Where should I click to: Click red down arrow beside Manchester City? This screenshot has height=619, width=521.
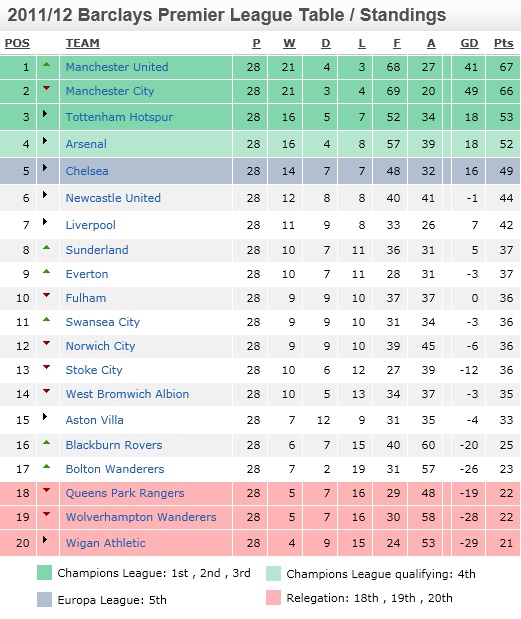tap(47, 88)
